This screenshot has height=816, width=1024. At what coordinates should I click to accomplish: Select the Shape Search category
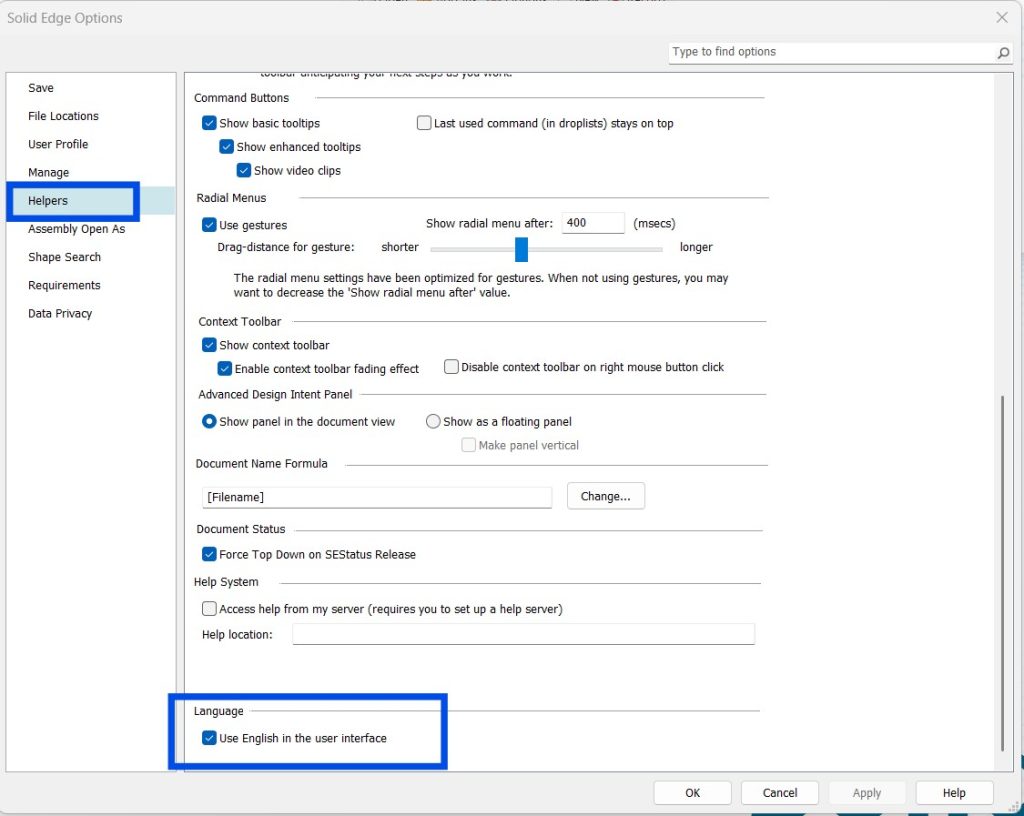point(64,257)
